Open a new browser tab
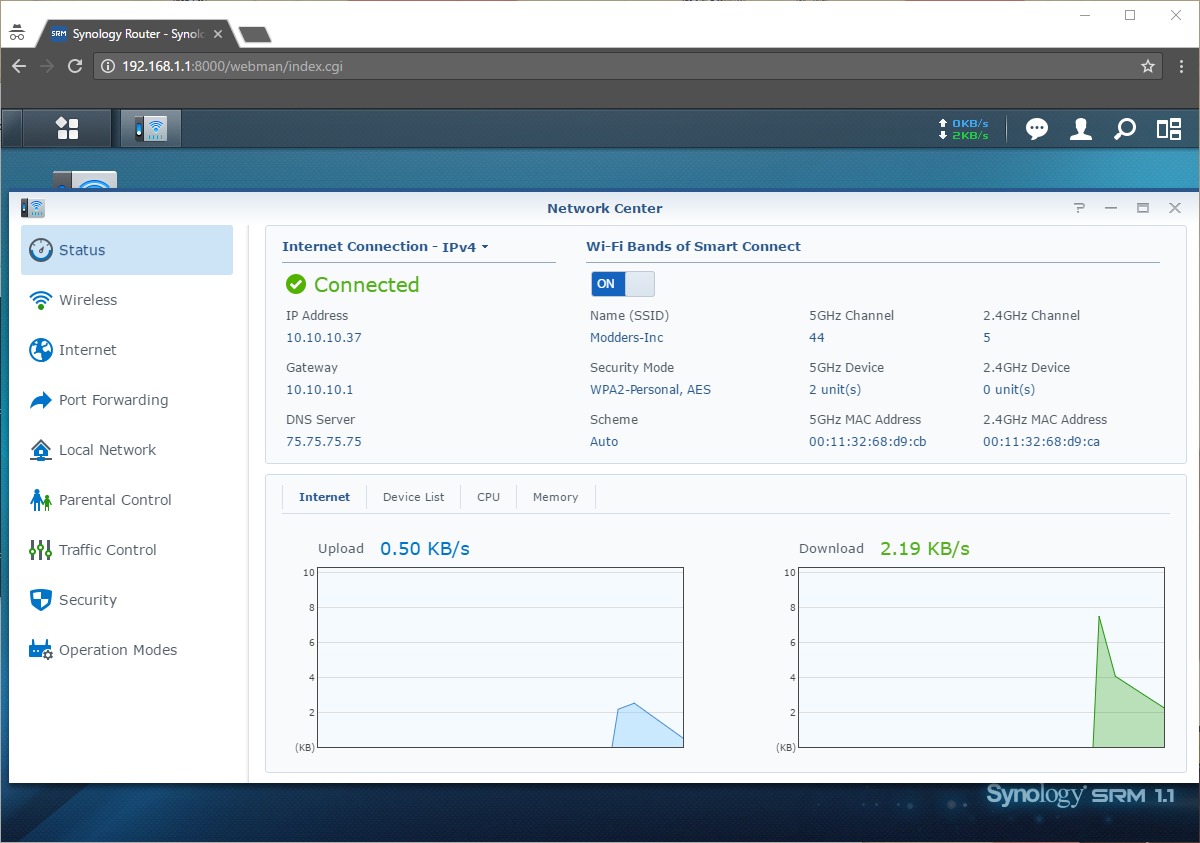The width and height of the screenshot is (1200, 843). [255, 35]
